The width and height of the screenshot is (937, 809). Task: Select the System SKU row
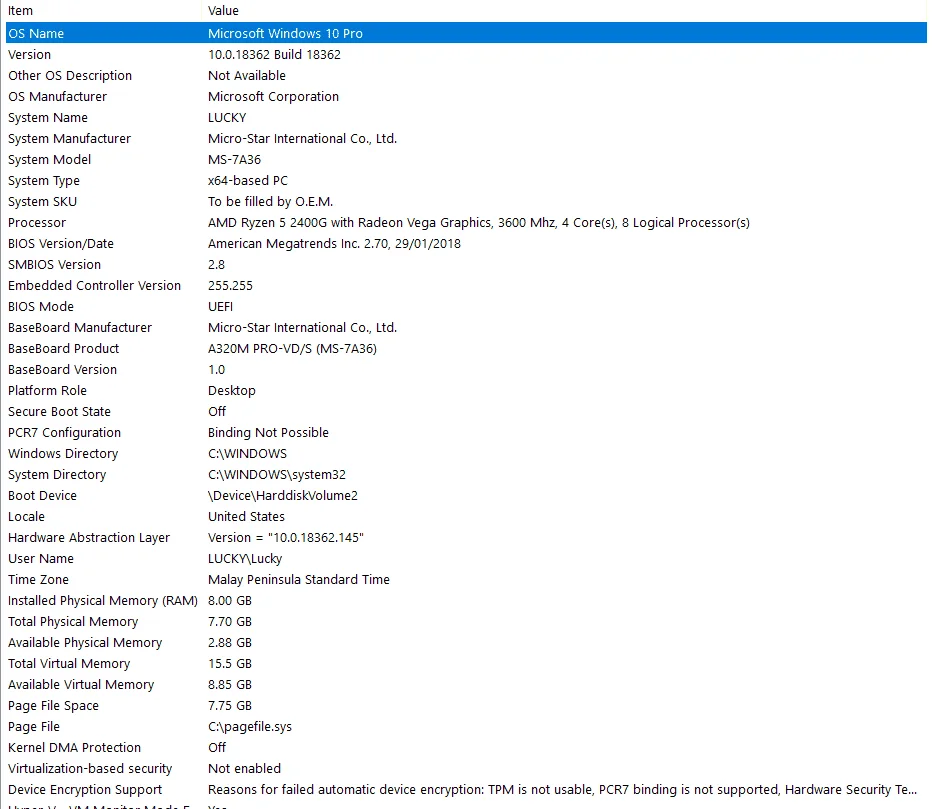pyautogui.click(x=466, y=201)
